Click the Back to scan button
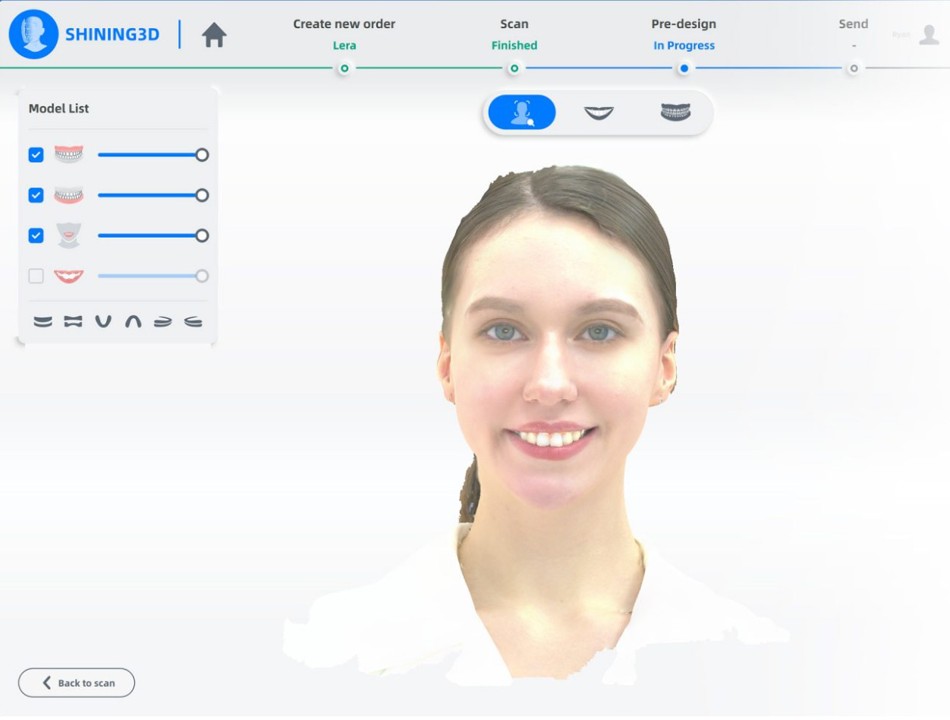The image size is (950, 720). coord(77,683)
